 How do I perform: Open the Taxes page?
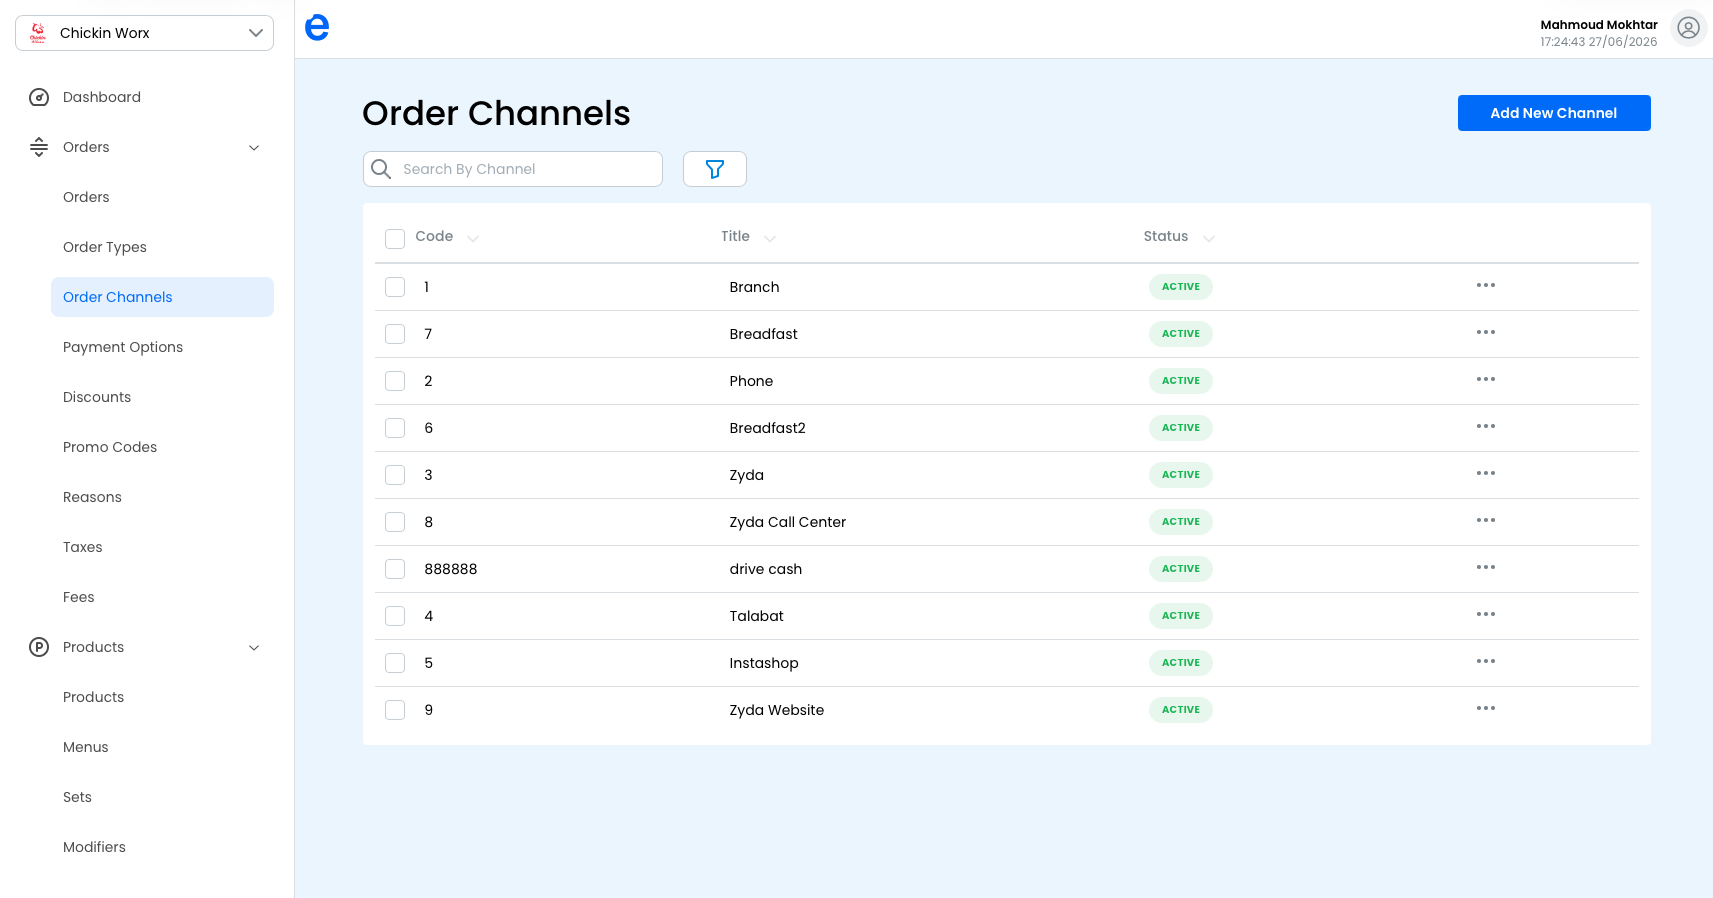pos(83,547)
